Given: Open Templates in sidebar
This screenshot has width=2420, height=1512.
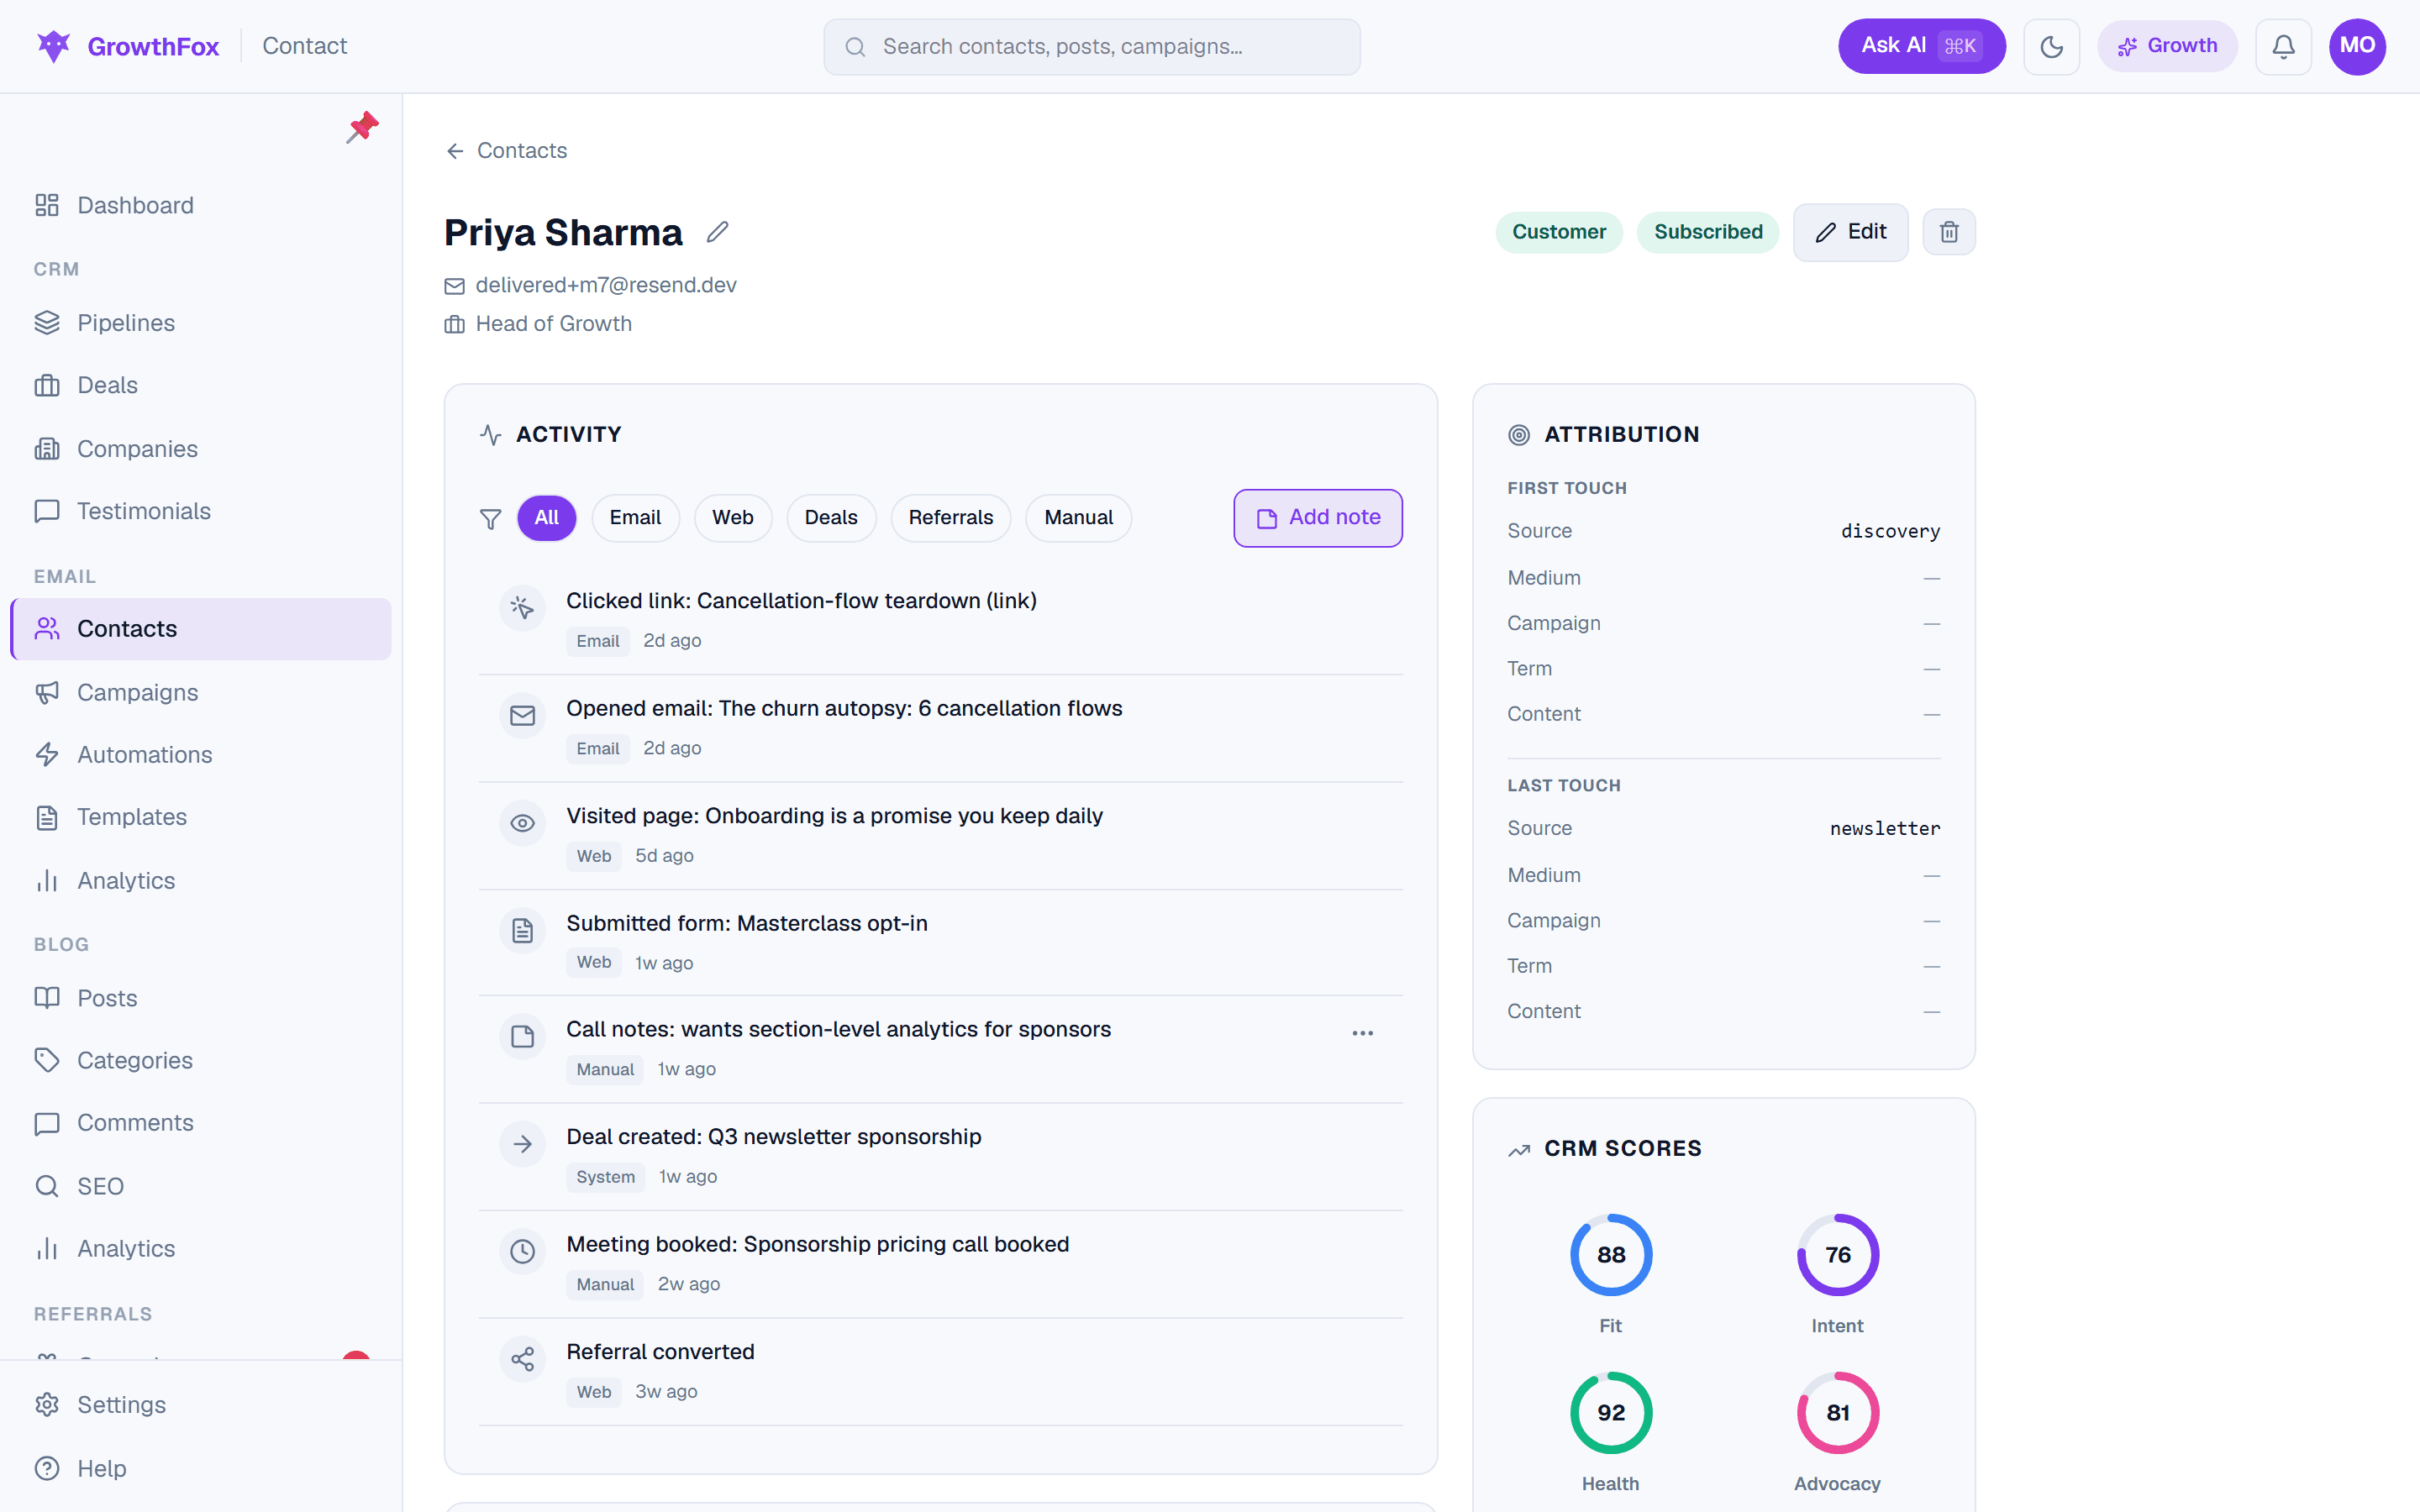Looking at the screenshot, I should 201,817.
